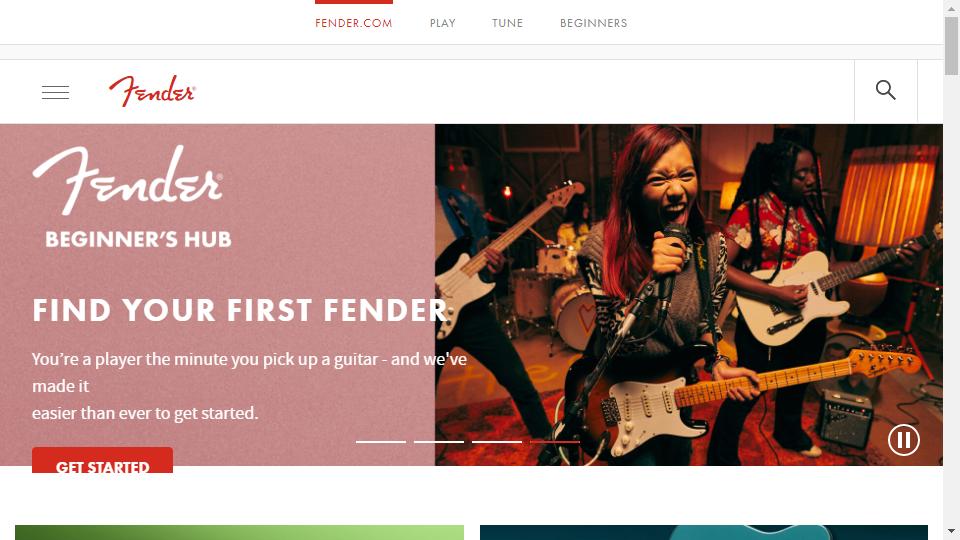
Task: Jump to third carousel slide indicator
Action: (x=497, y=441)
